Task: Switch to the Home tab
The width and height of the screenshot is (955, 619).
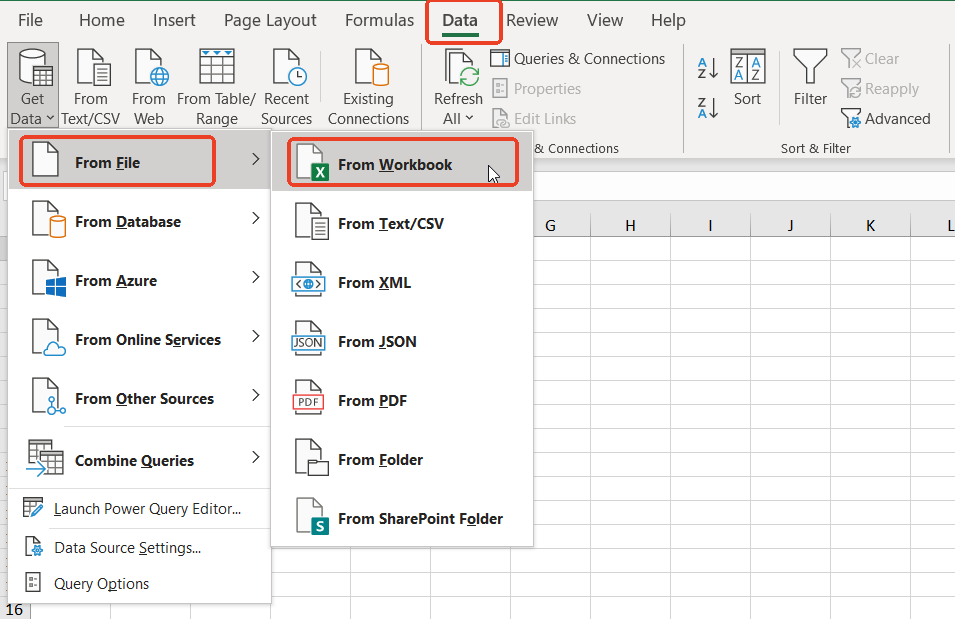Action: [102, 20]
